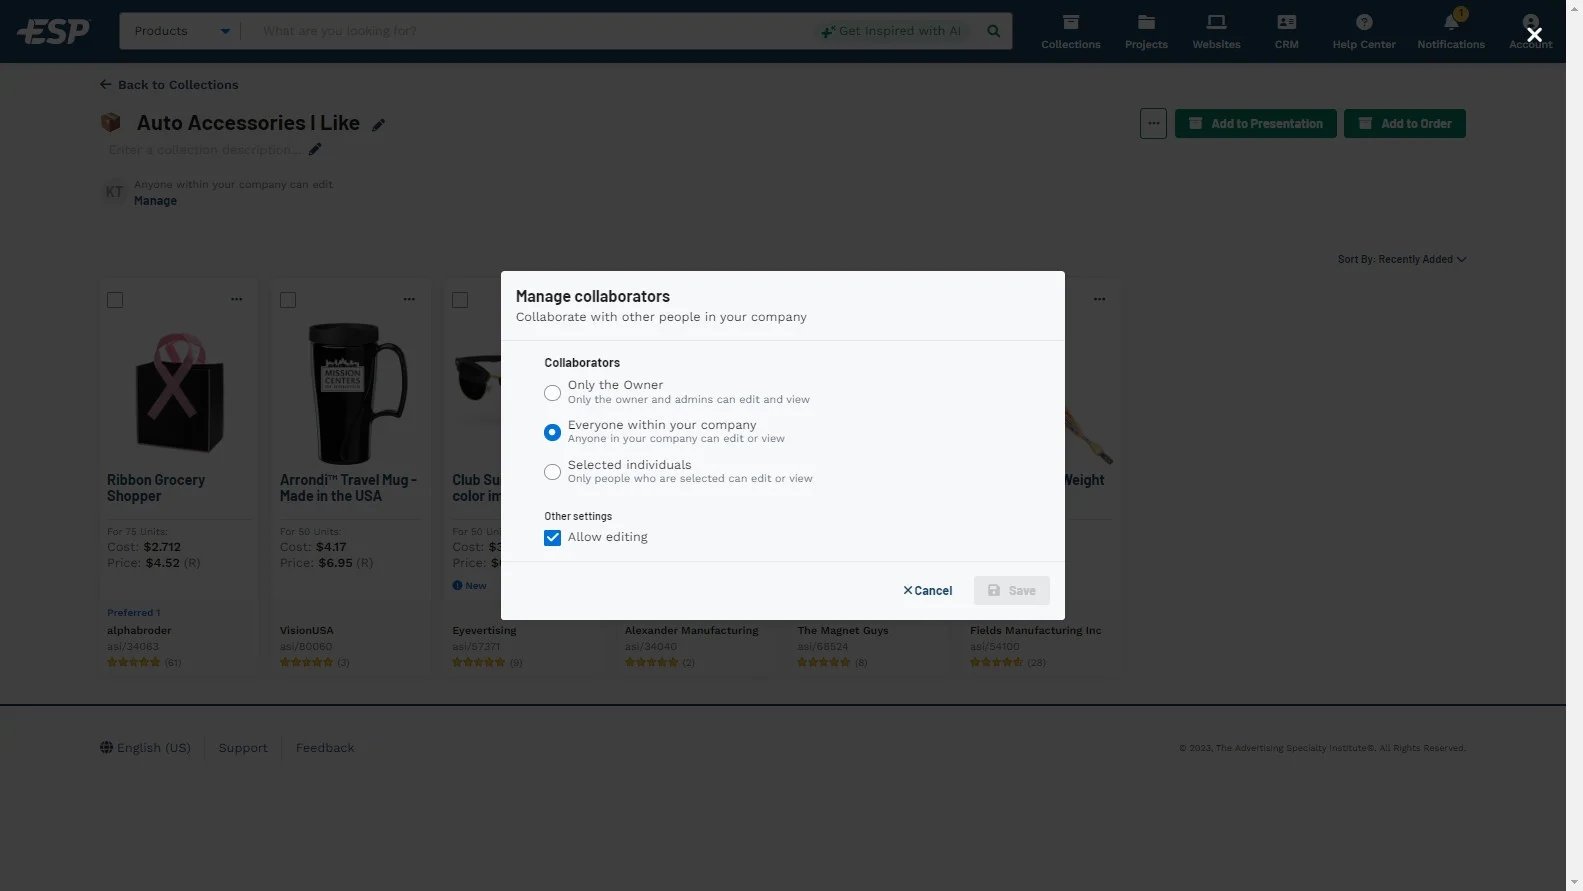This screenshot has height=891, width=1583.
Task: Click Add to Presentation button
Action: [1255, 124]
